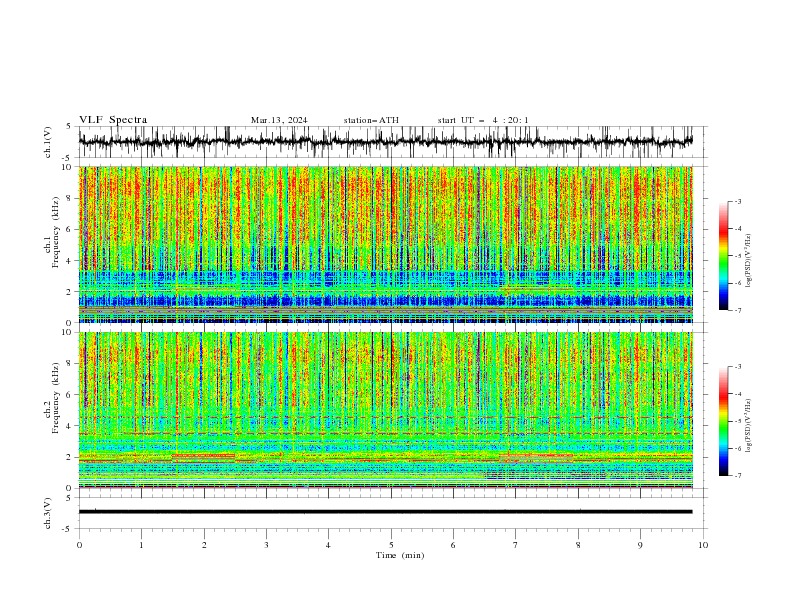Image resolution: width=792 pixels, height=612 pixels.
Task: Click the time axis tick label '10'
Action: click(x=703, y=545)
